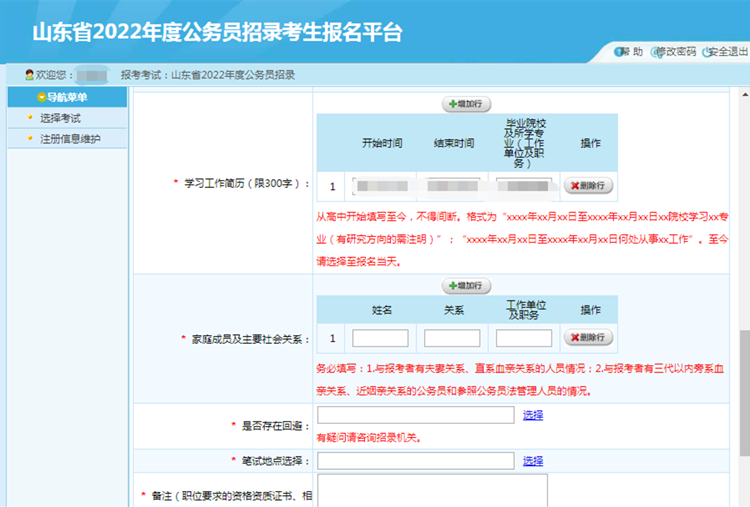Select 选择考试 in the navigation menu
The image size is (750, 507).
click(60, 118)
